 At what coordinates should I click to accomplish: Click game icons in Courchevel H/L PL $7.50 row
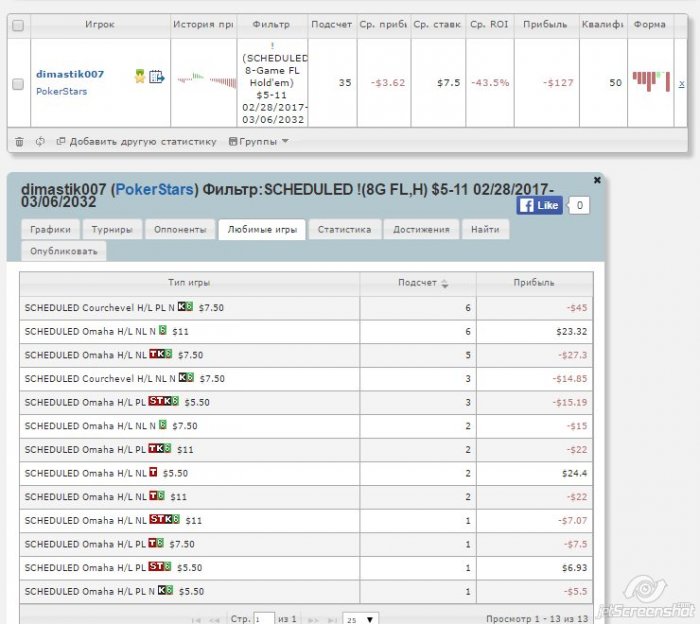tap(185, 307)
